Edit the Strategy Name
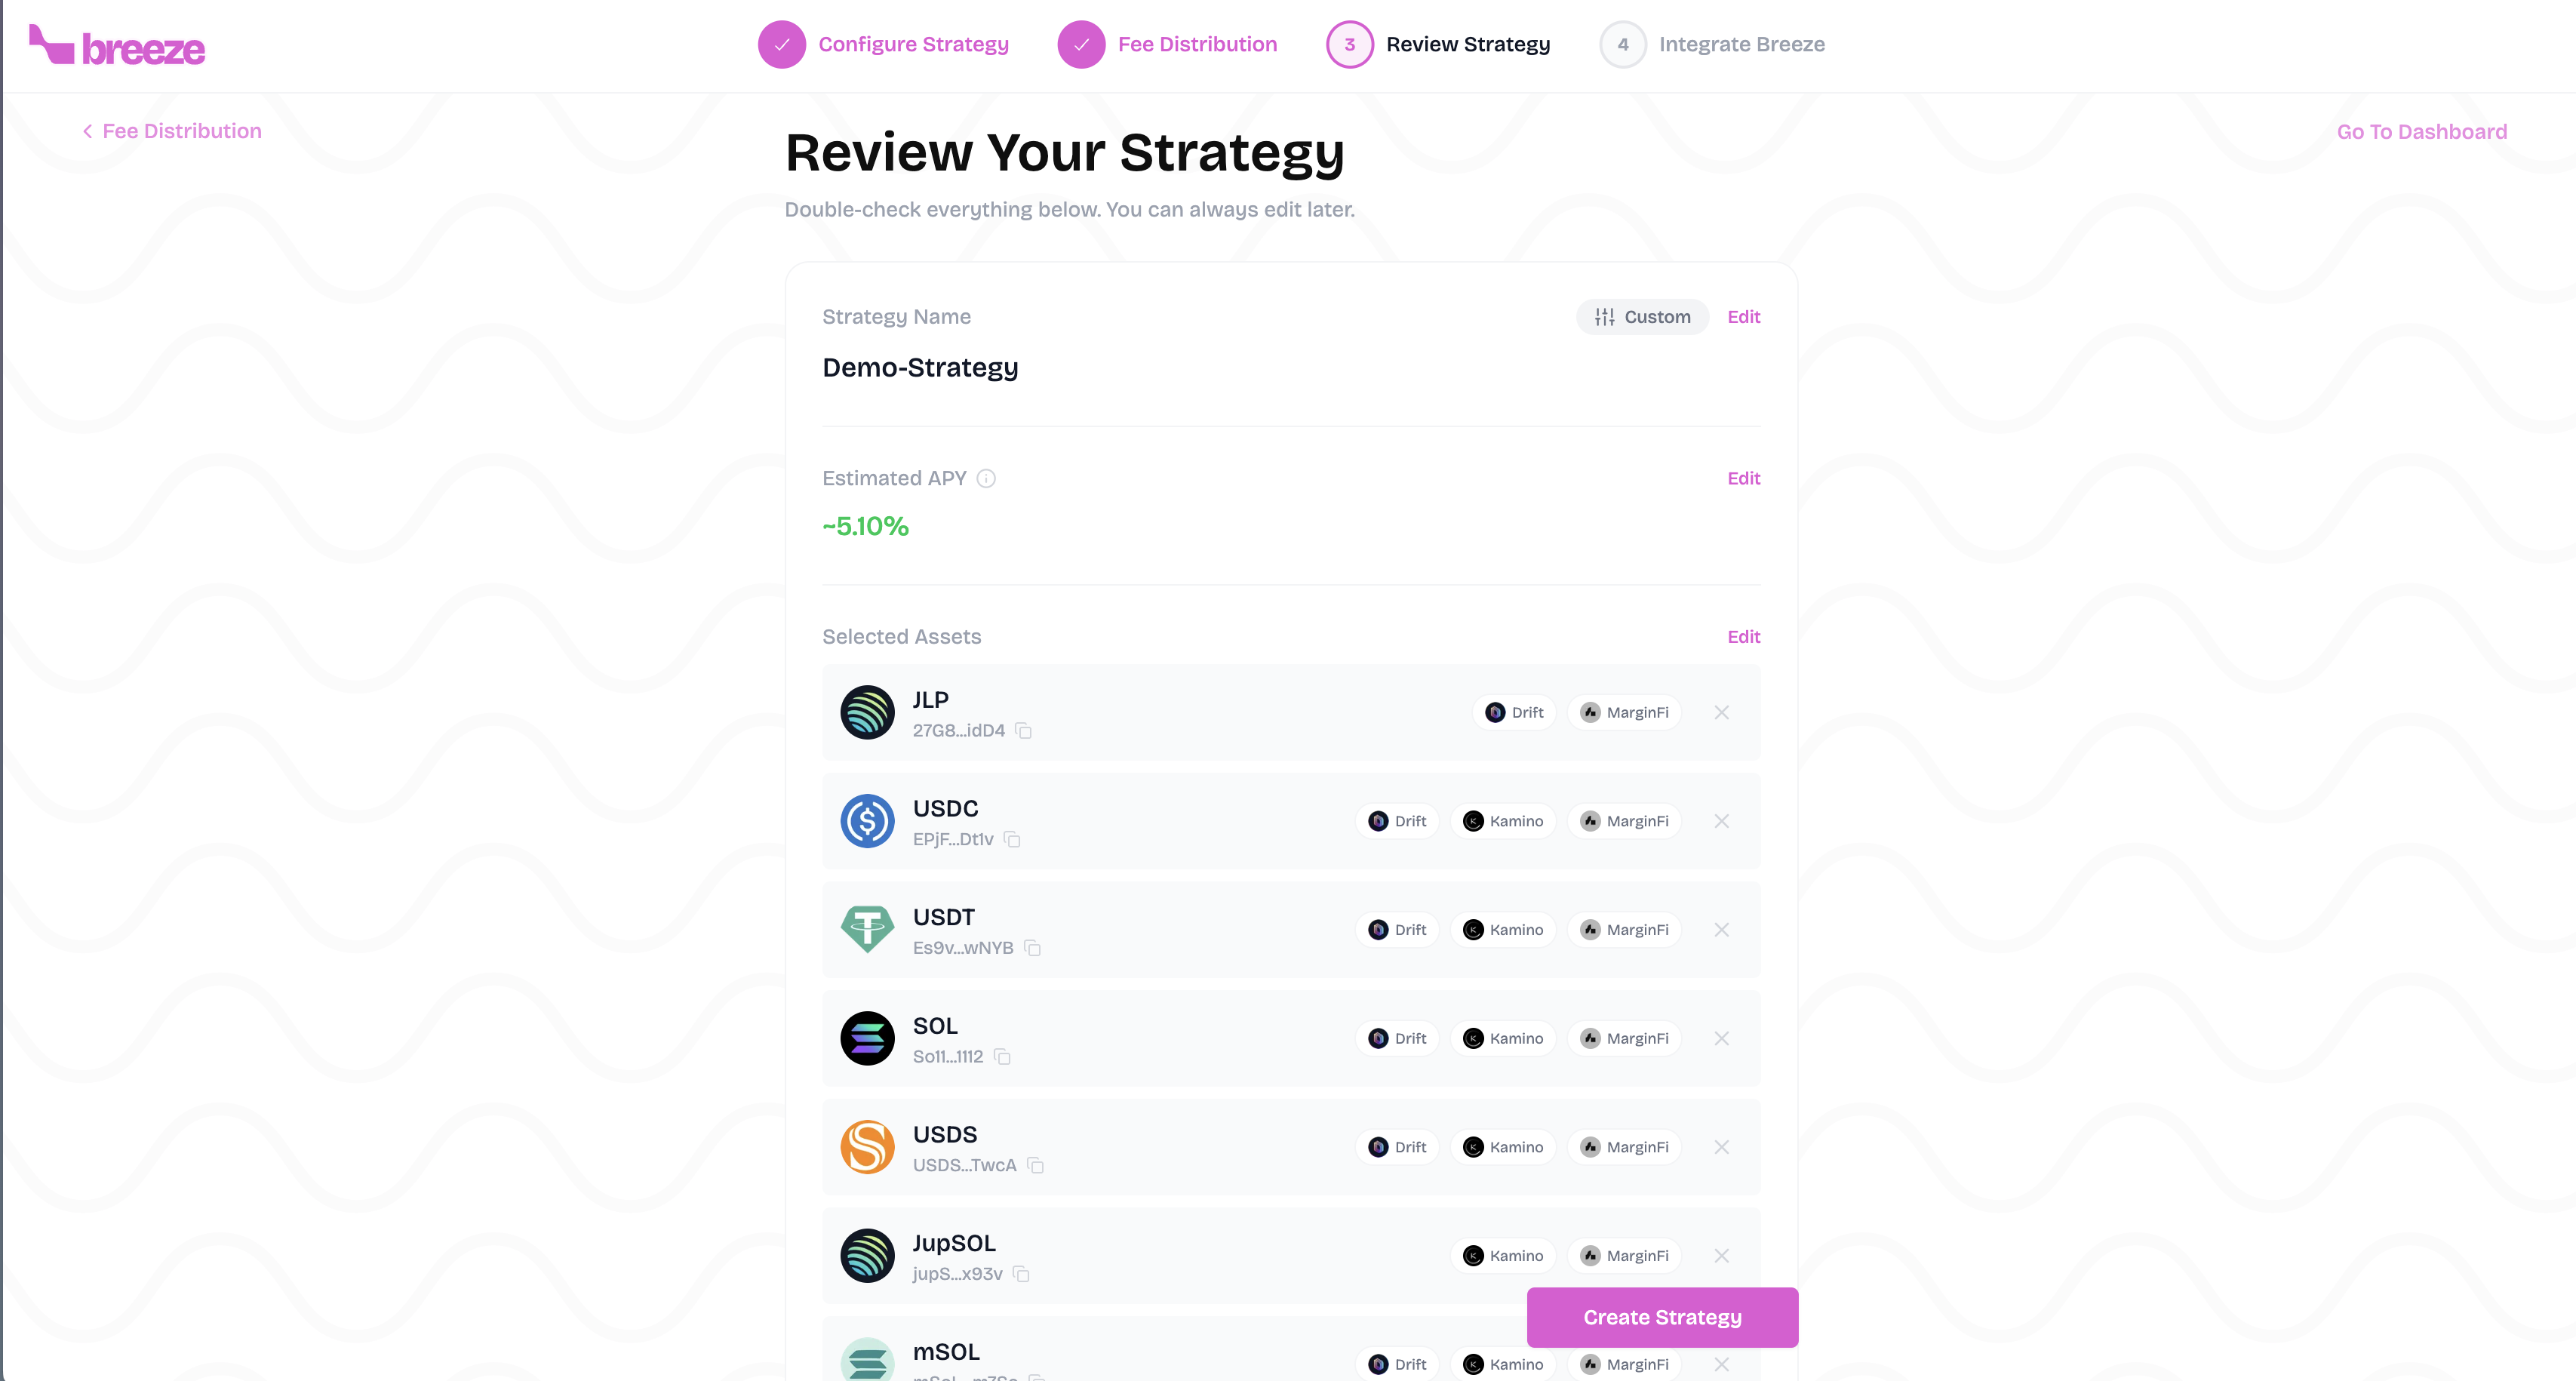Screen dimensions: 2576x1381 tap(1743, 317)
